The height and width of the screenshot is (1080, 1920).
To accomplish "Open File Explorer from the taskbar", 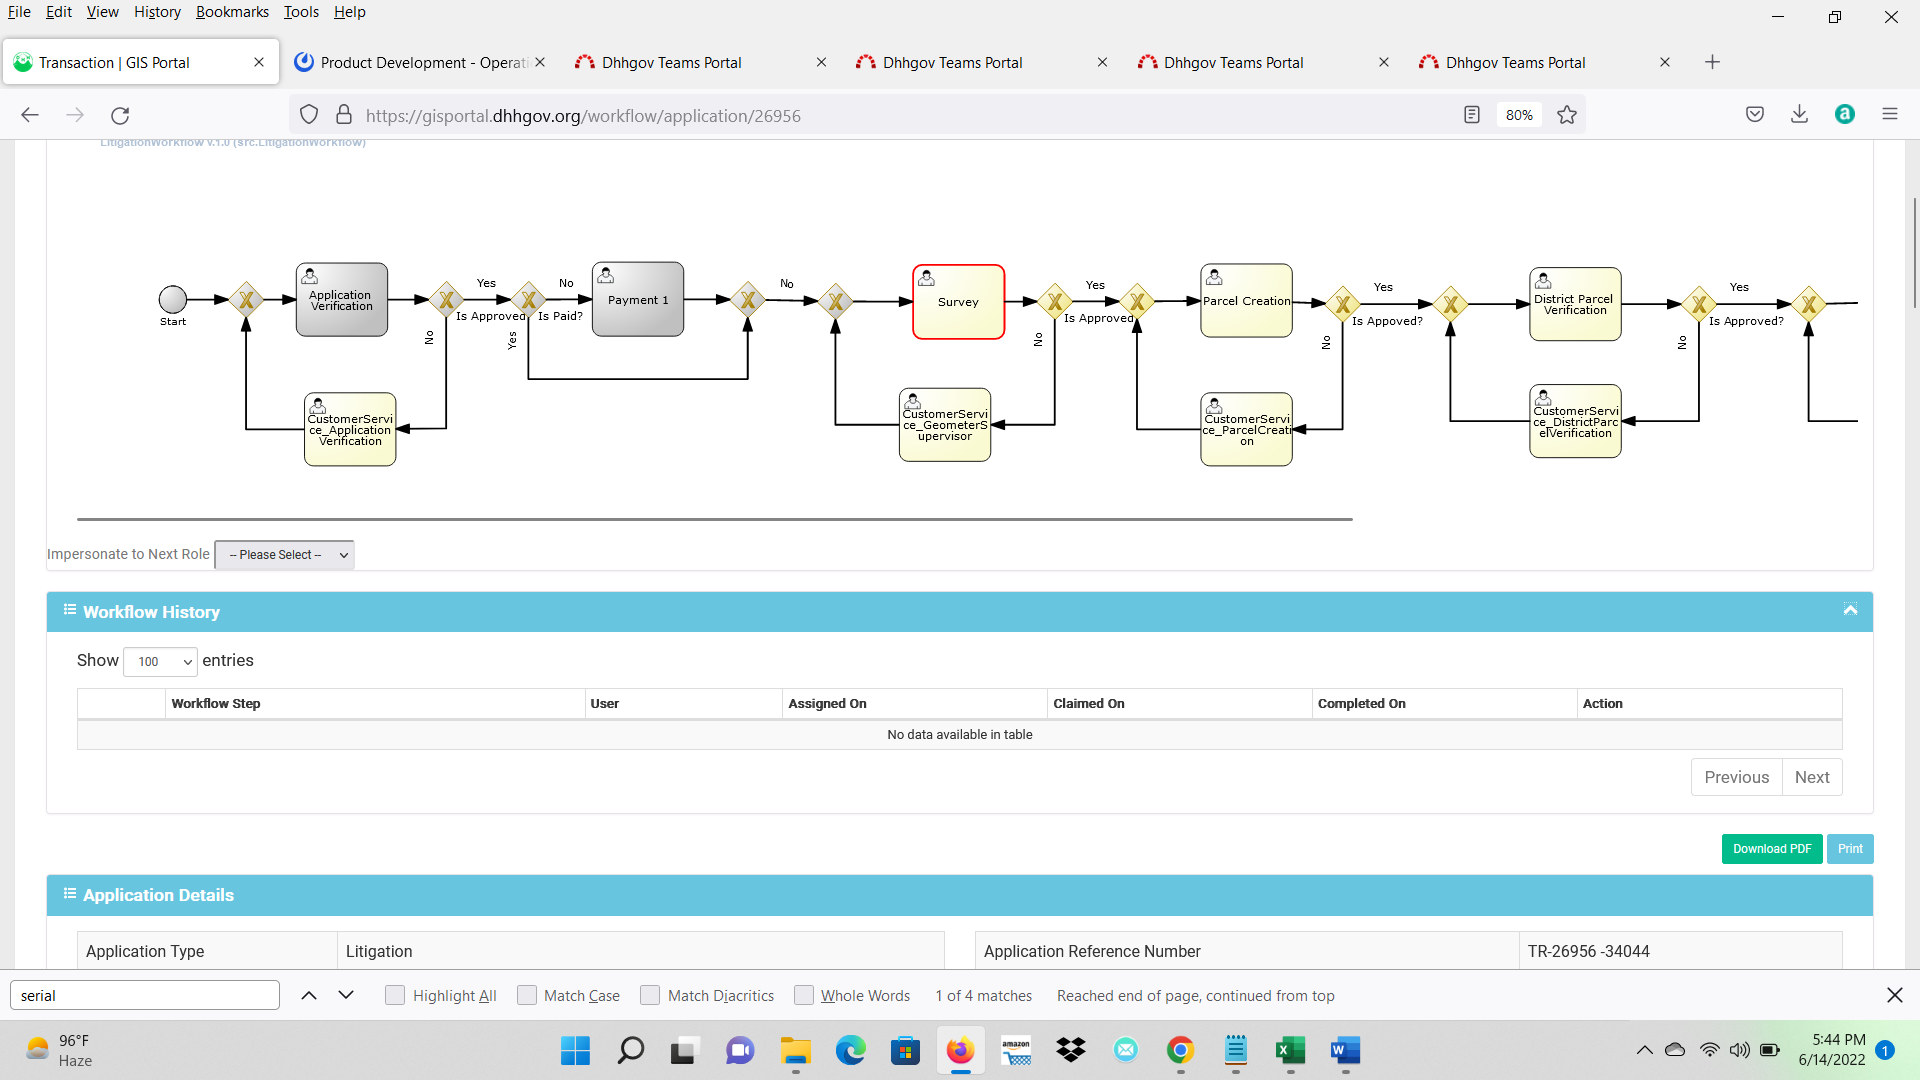I will (795, 1050).
